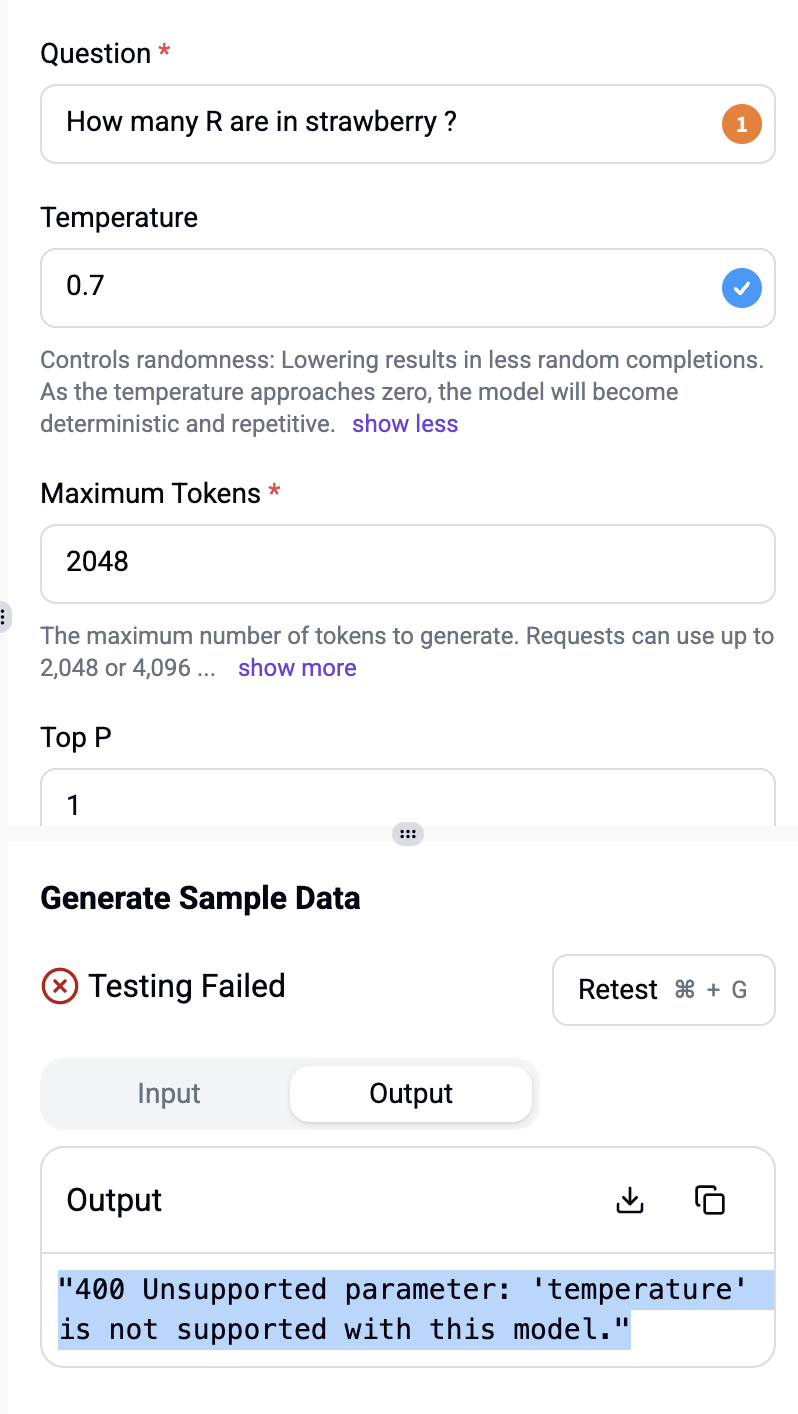Viewport: 798px width, 1414px height.
Task: Collapse Temperature description with show less
Action: (x=405, y=424)
